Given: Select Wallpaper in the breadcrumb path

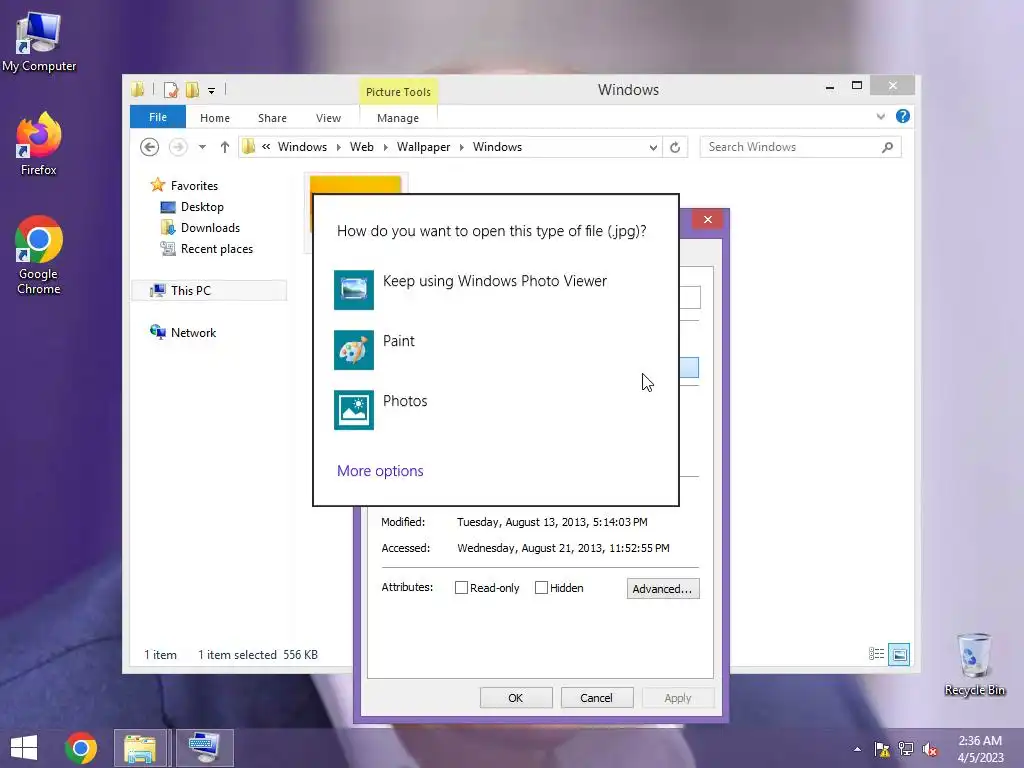Looking at the screenshot, I should pos(423,147).
